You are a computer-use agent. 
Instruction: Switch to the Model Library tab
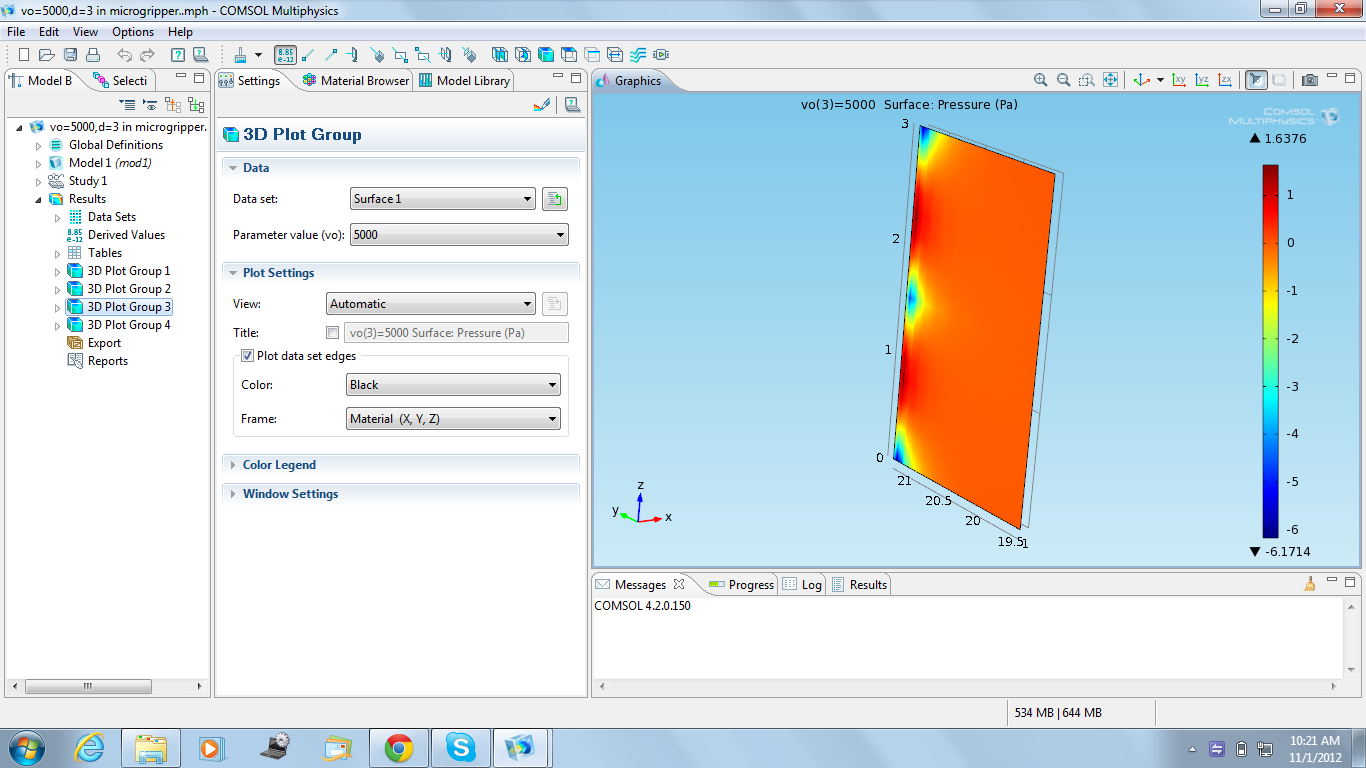[x=464, y=81]
